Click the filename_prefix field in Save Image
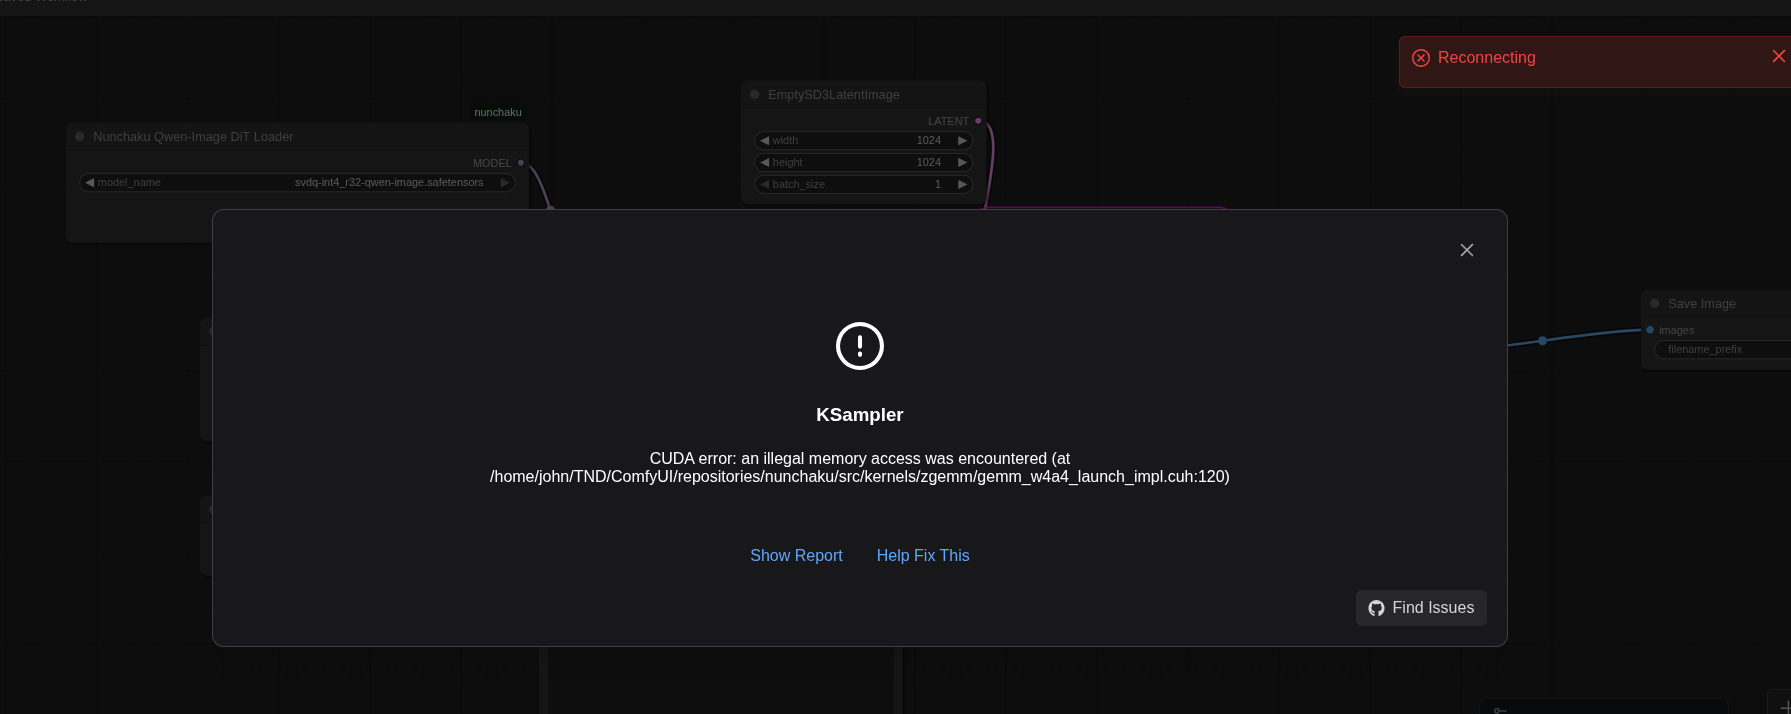Viewport: 1791px width, 714px height. 1722,349
